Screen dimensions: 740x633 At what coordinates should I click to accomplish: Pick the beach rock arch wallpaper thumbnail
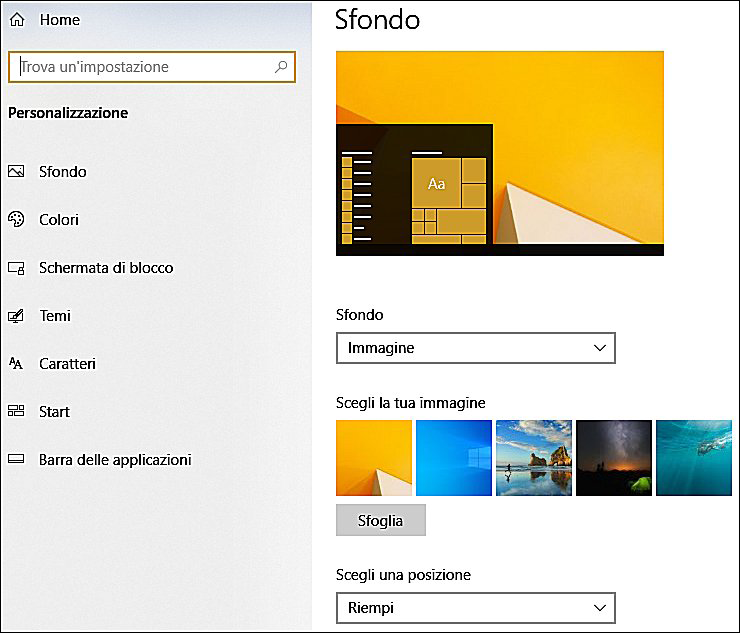[534, 458]
